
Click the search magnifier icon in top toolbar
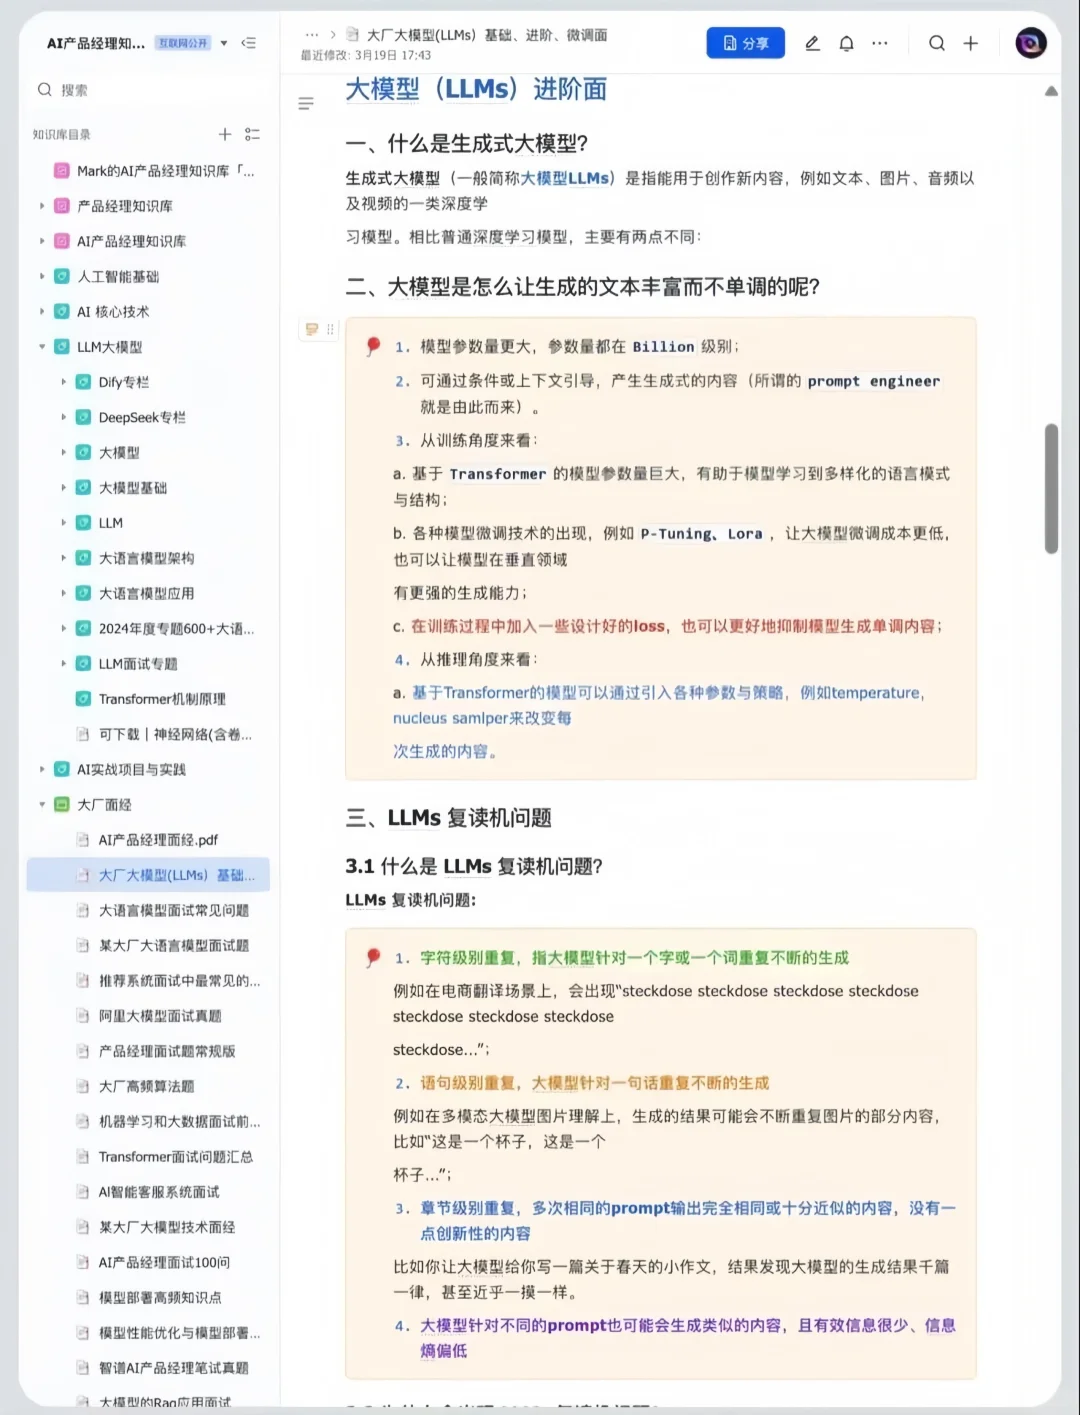pyautogui.click(x=936, y=43)
